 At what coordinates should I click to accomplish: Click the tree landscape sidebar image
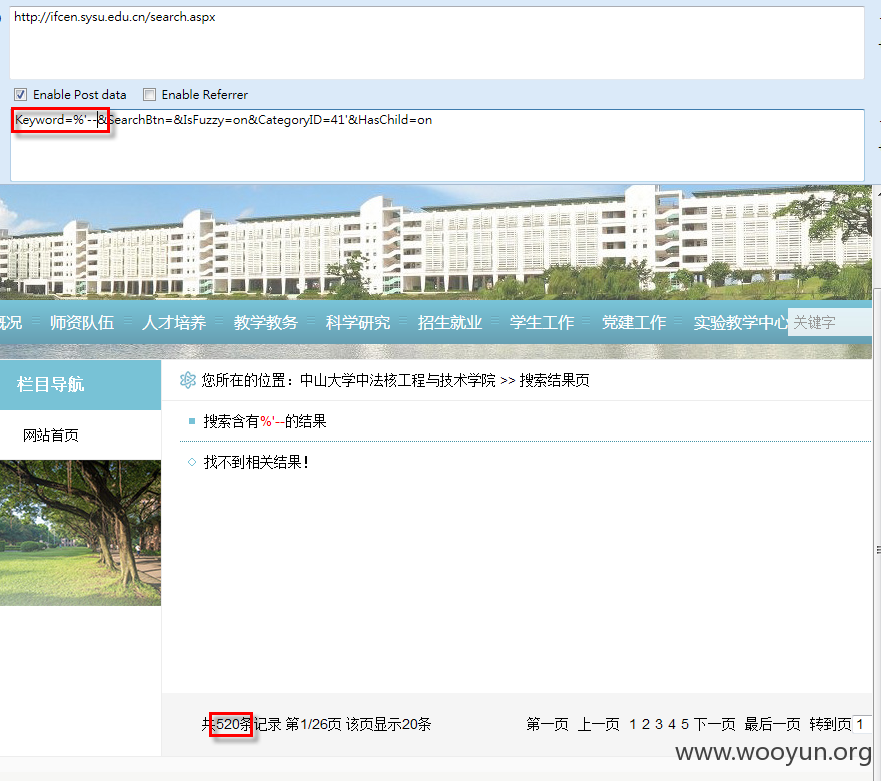point(80,533)
